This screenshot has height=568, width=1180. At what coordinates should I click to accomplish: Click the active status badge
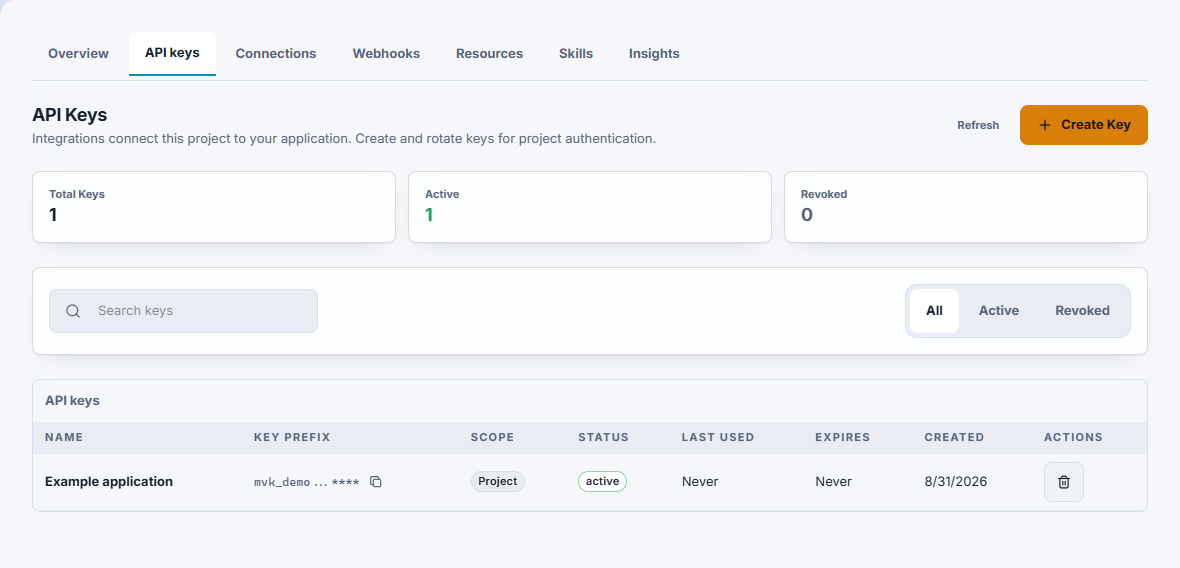click(x=602, y=481)
